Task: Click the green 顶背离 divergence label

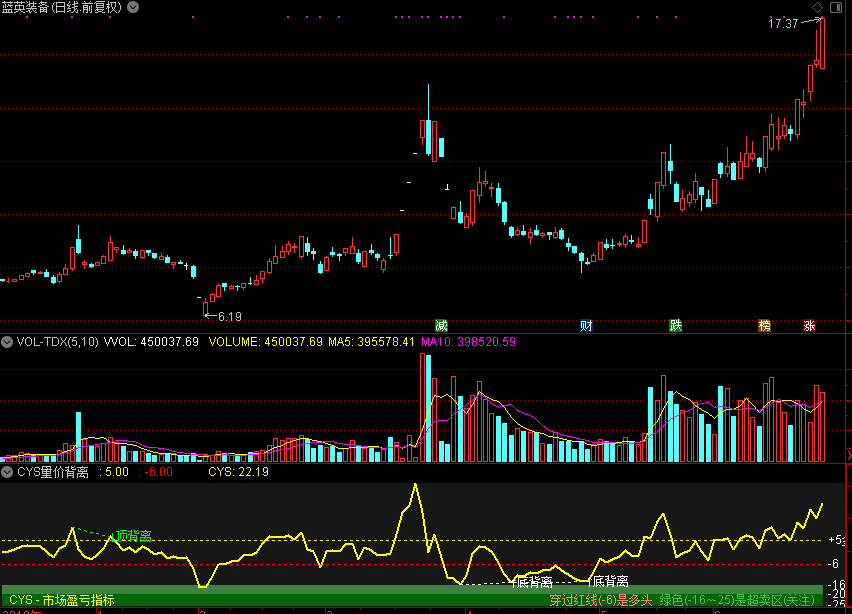Action: point(134,536)
